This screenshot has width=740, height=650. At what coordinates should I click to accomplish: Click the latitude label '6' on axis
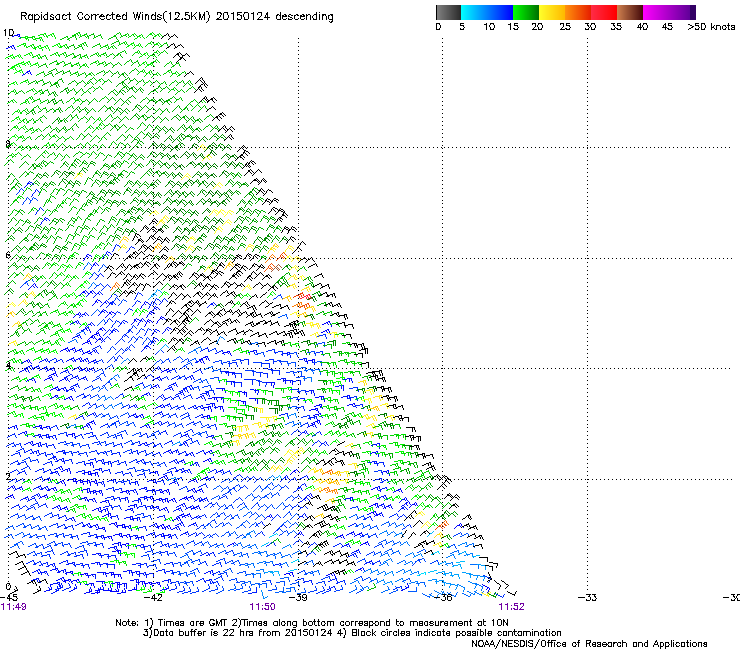click(x=8, y=255)
